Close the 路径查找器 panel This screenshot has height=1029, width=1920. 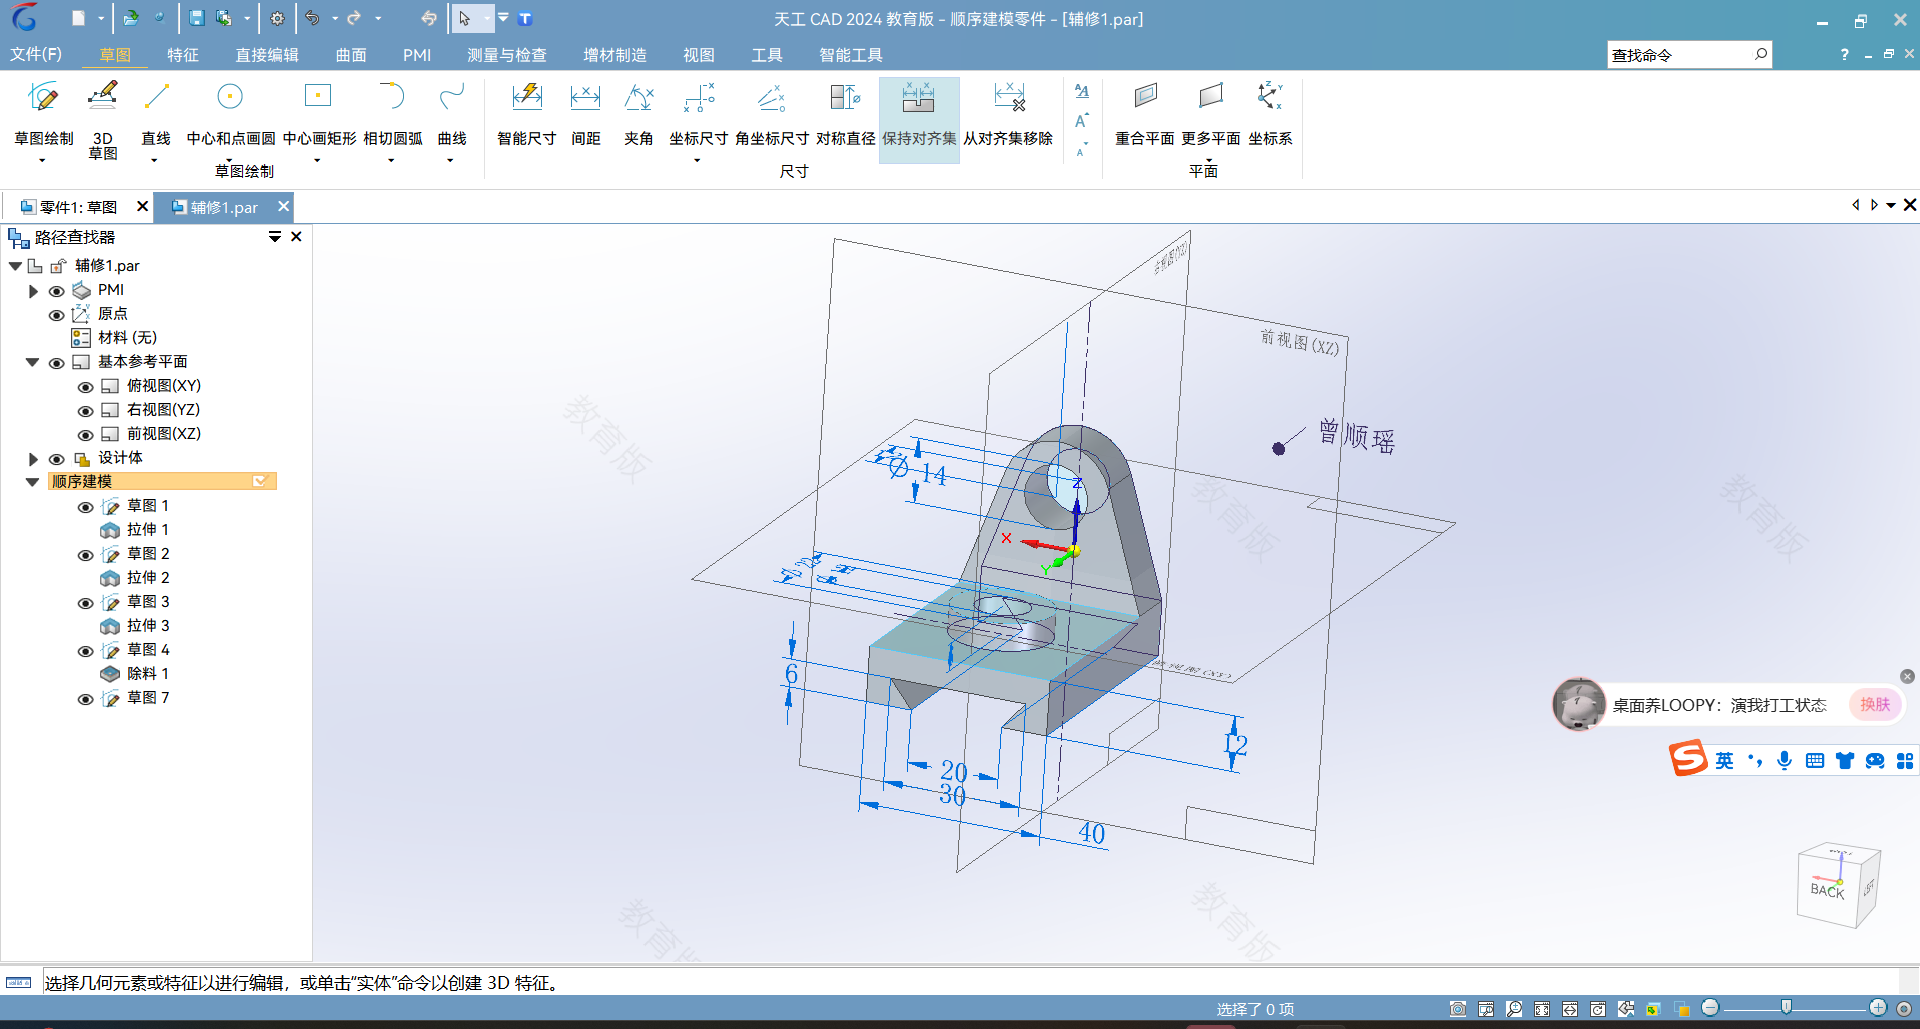[296, 237]
